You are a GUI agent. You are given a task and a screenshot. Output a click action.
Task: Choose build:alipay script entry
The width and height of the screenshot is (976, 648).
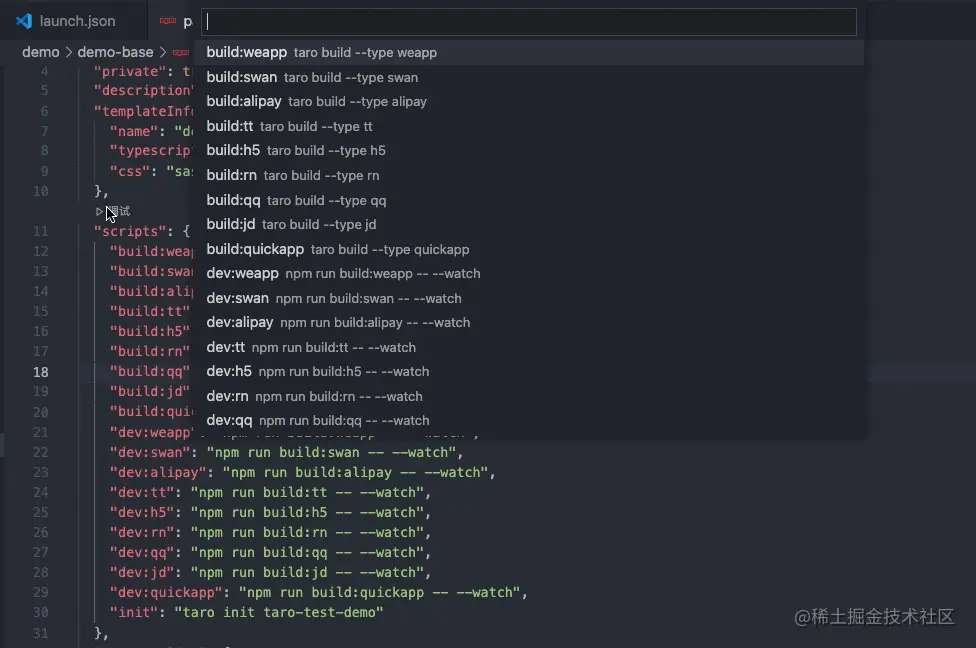tap(530, 101)
